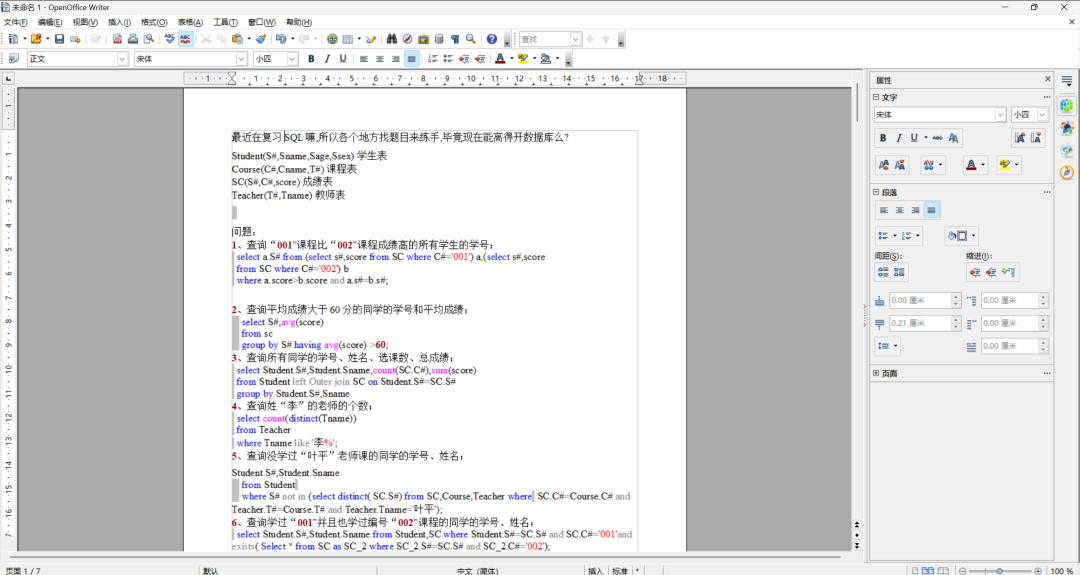
Task: Open the 插入(I) menu
Action: (x=119, y=22)
